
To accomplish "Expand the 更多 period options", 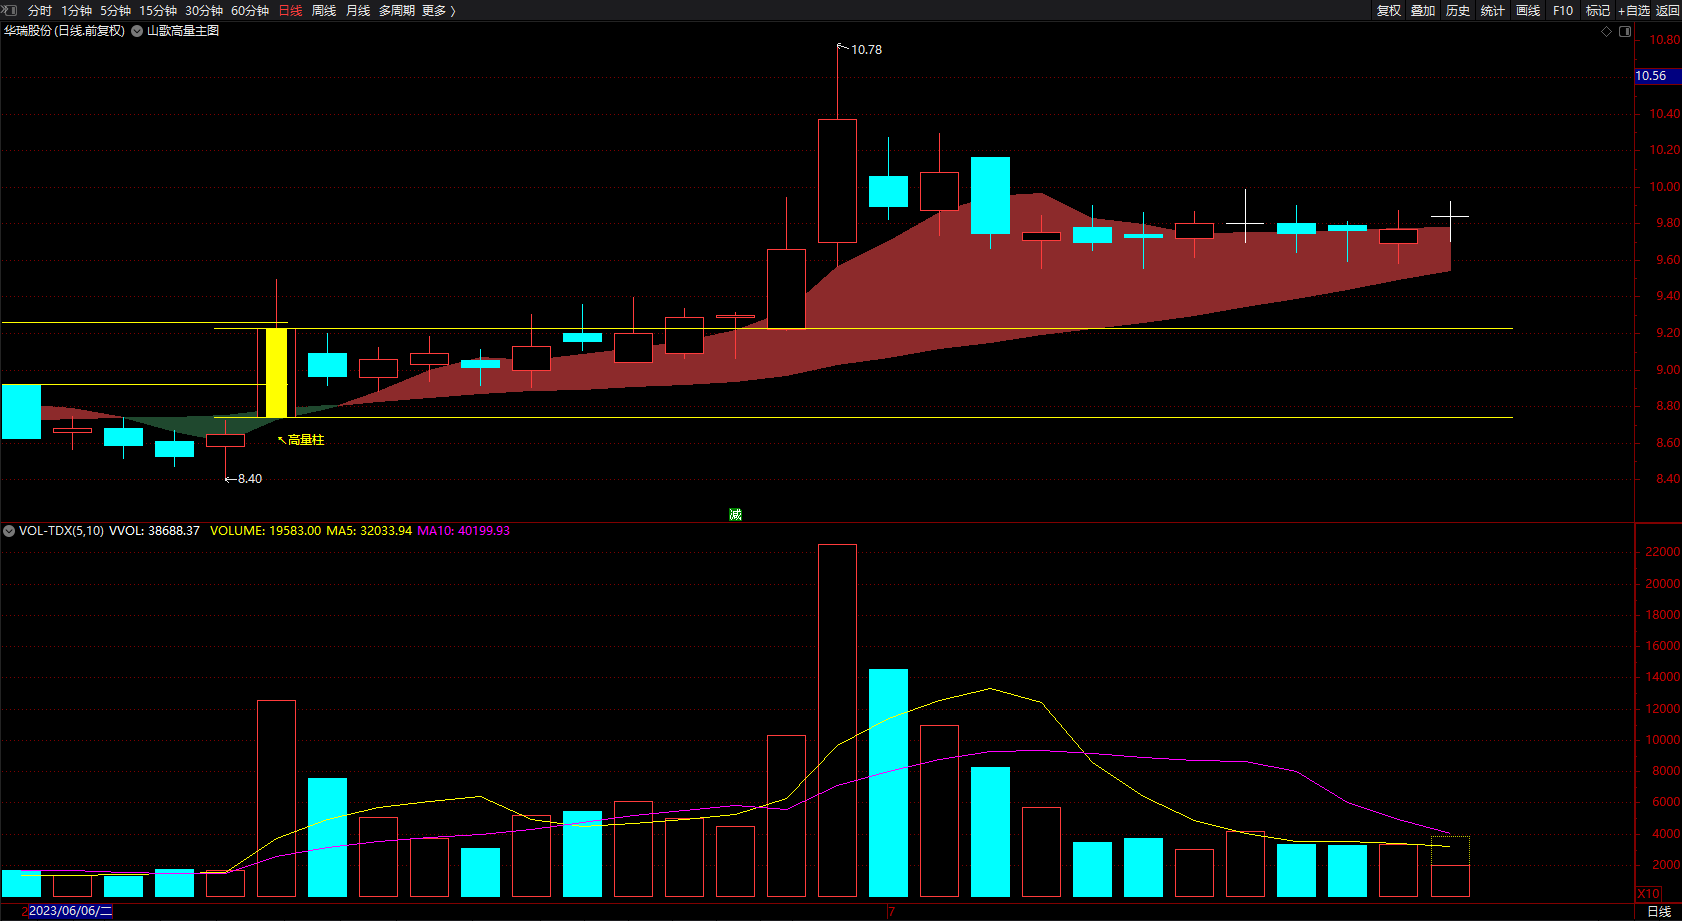I will click(x=439, y=10).
